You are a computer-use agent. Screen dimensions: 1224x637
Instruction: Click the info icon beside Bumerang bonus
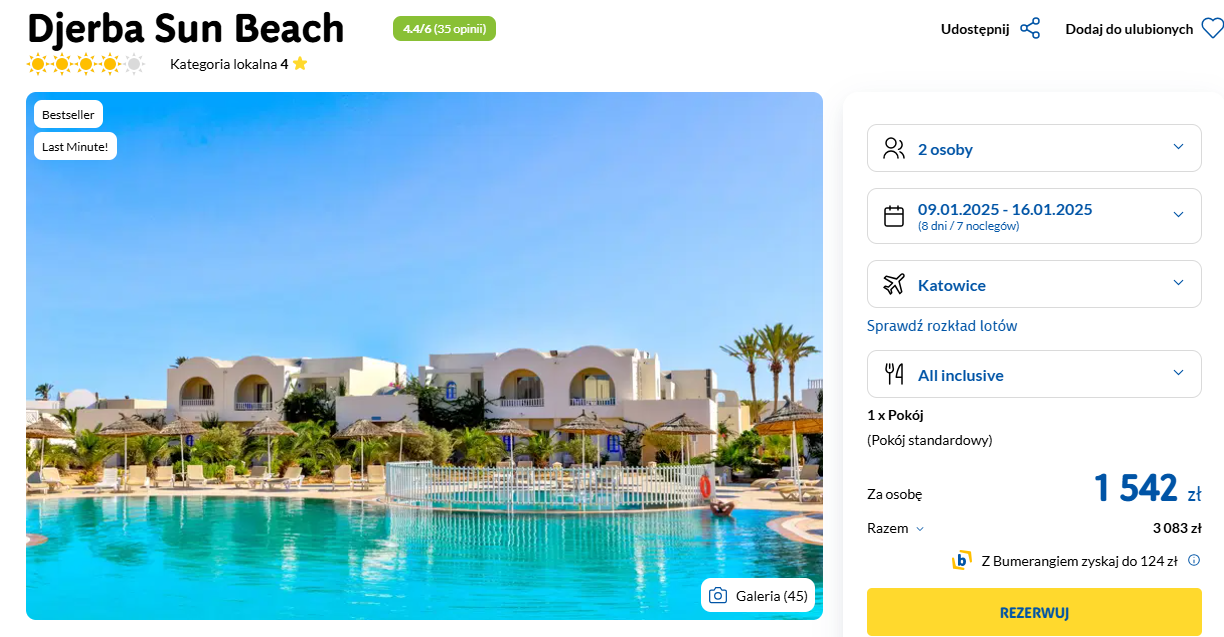1193,561
